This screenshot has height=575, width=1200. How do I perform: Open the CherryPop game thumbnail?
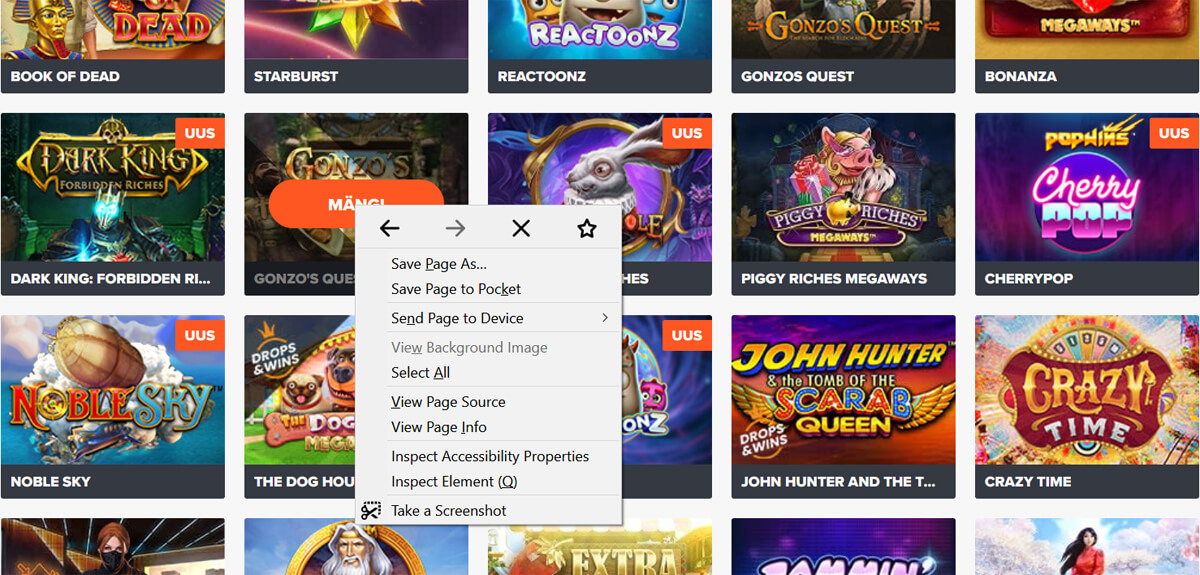(x=1087, y=187)
